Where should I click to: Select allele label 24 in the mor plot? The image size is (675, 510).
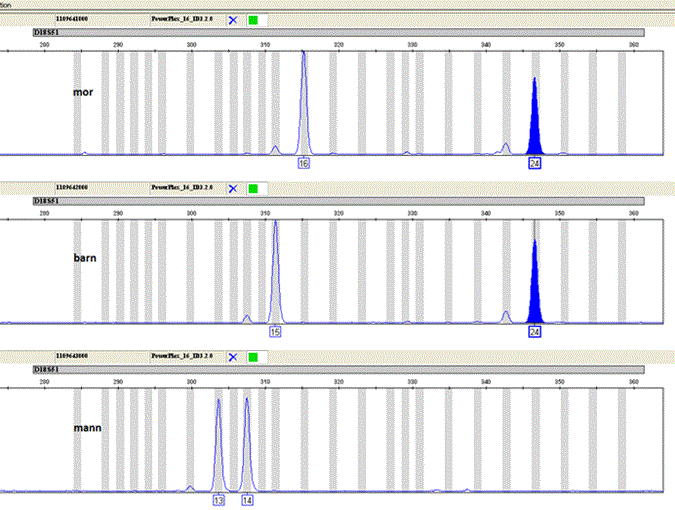pyautogui.click(x=535, y=162)
